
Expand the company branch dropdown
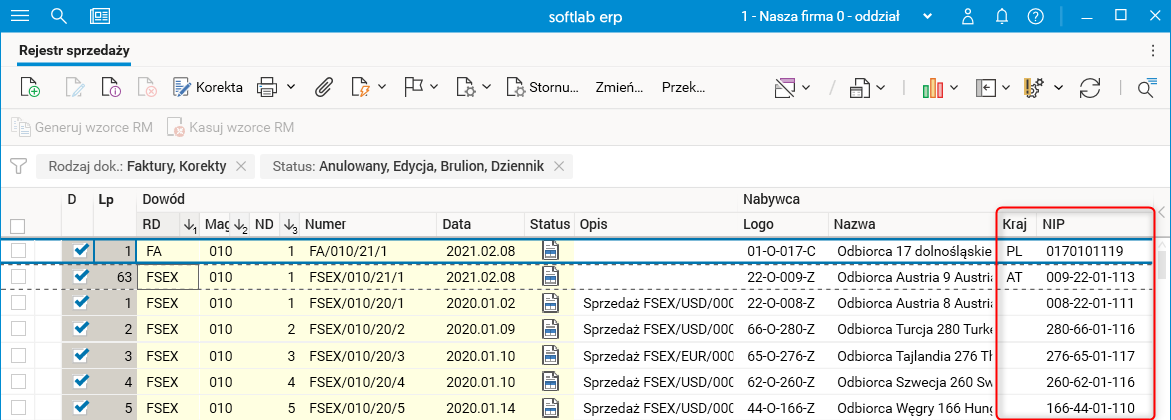[929, 16]
